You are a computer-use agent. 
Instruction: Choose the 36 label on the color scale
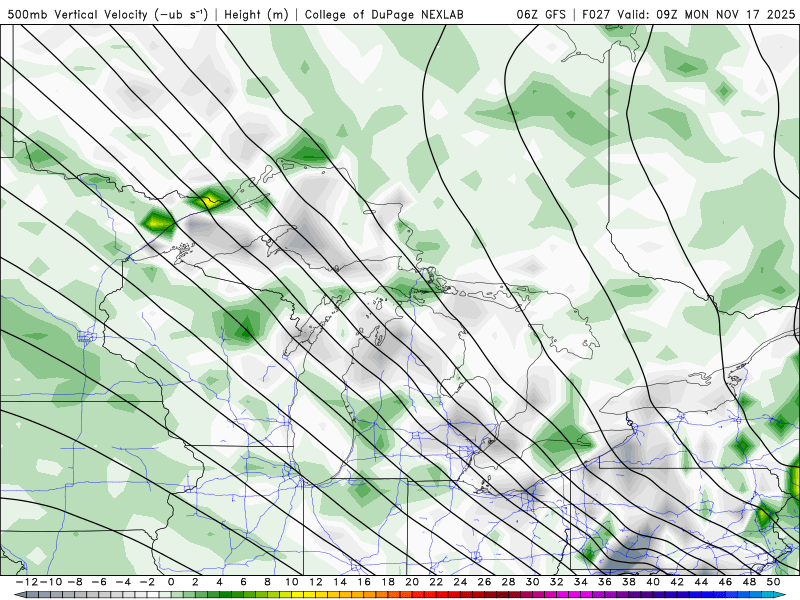pyautogui.click(x=605, y=582)
